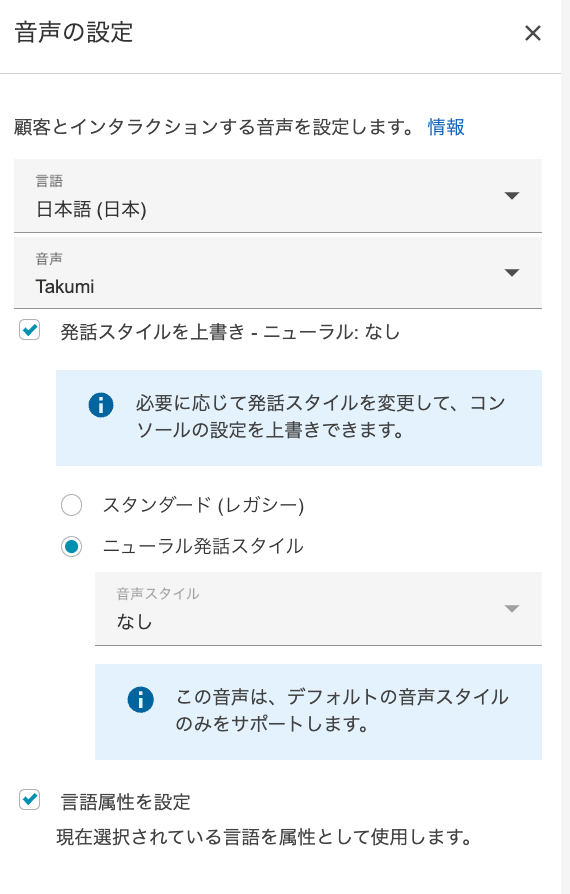Screen dimensions: 570x894
Task: Click the arrow on the 言語 field
Action: click(512, 196)
